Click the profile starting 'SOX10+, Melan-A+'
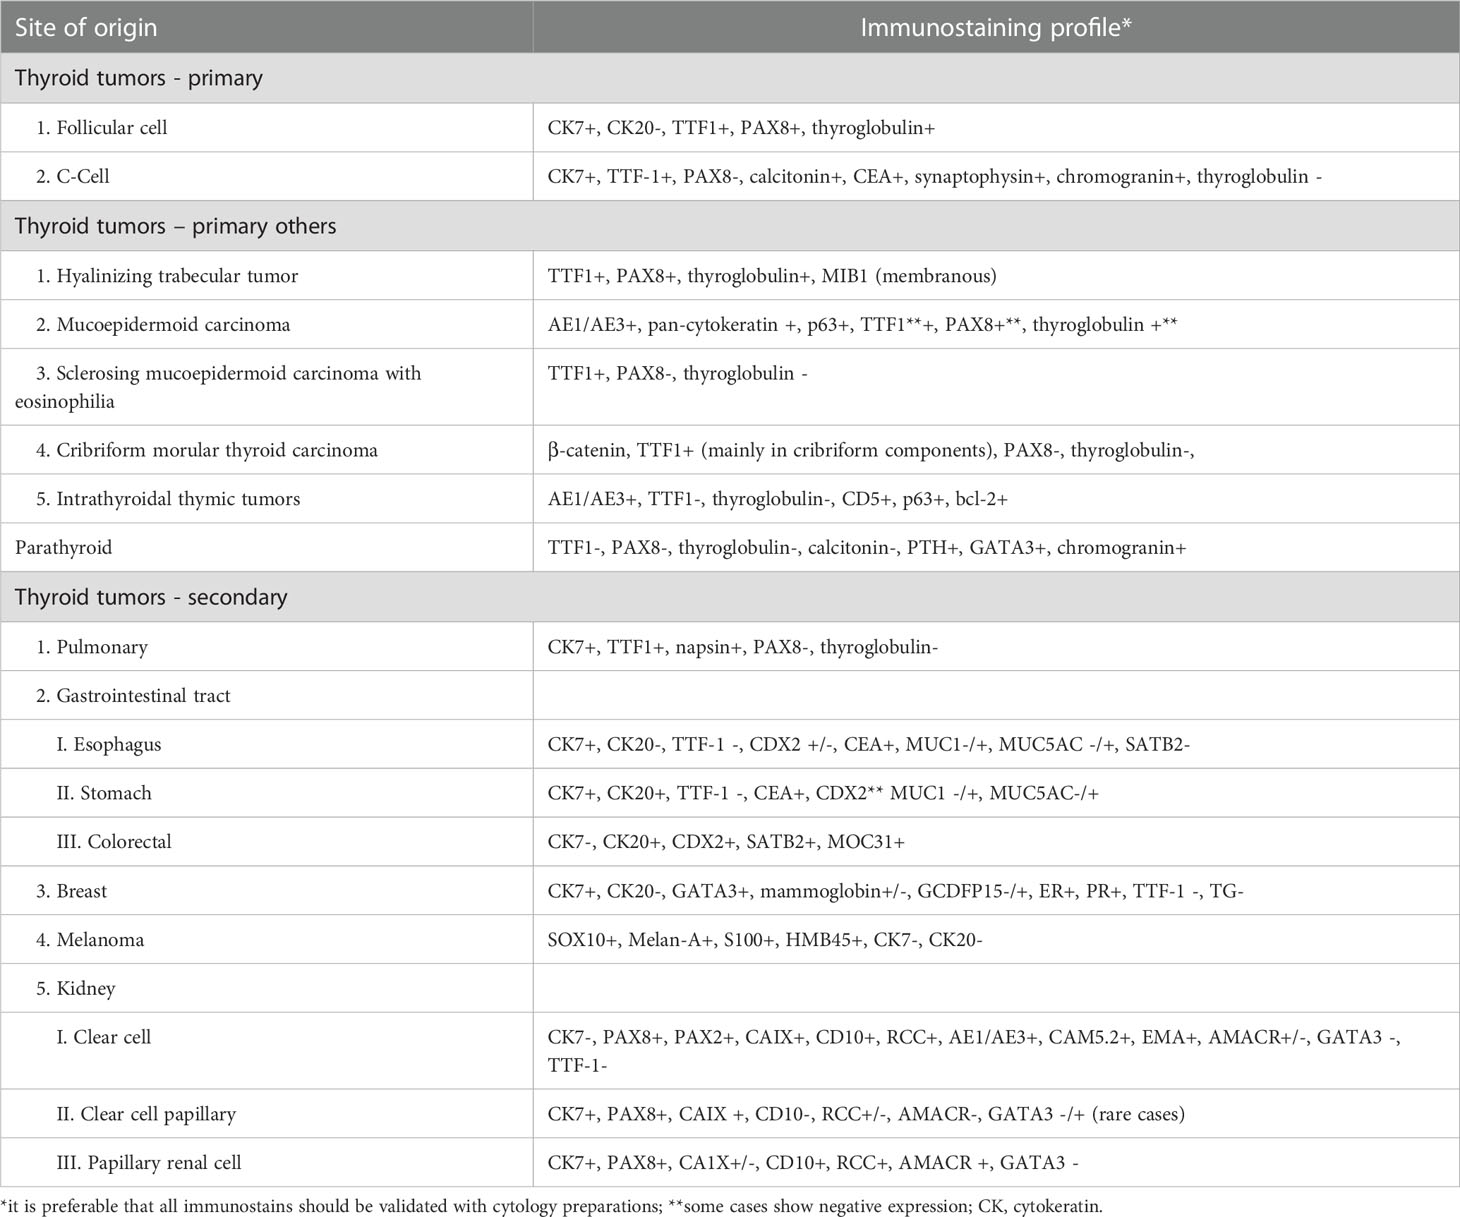This screenshot has width=1460, height=1217. click(765, 940)
